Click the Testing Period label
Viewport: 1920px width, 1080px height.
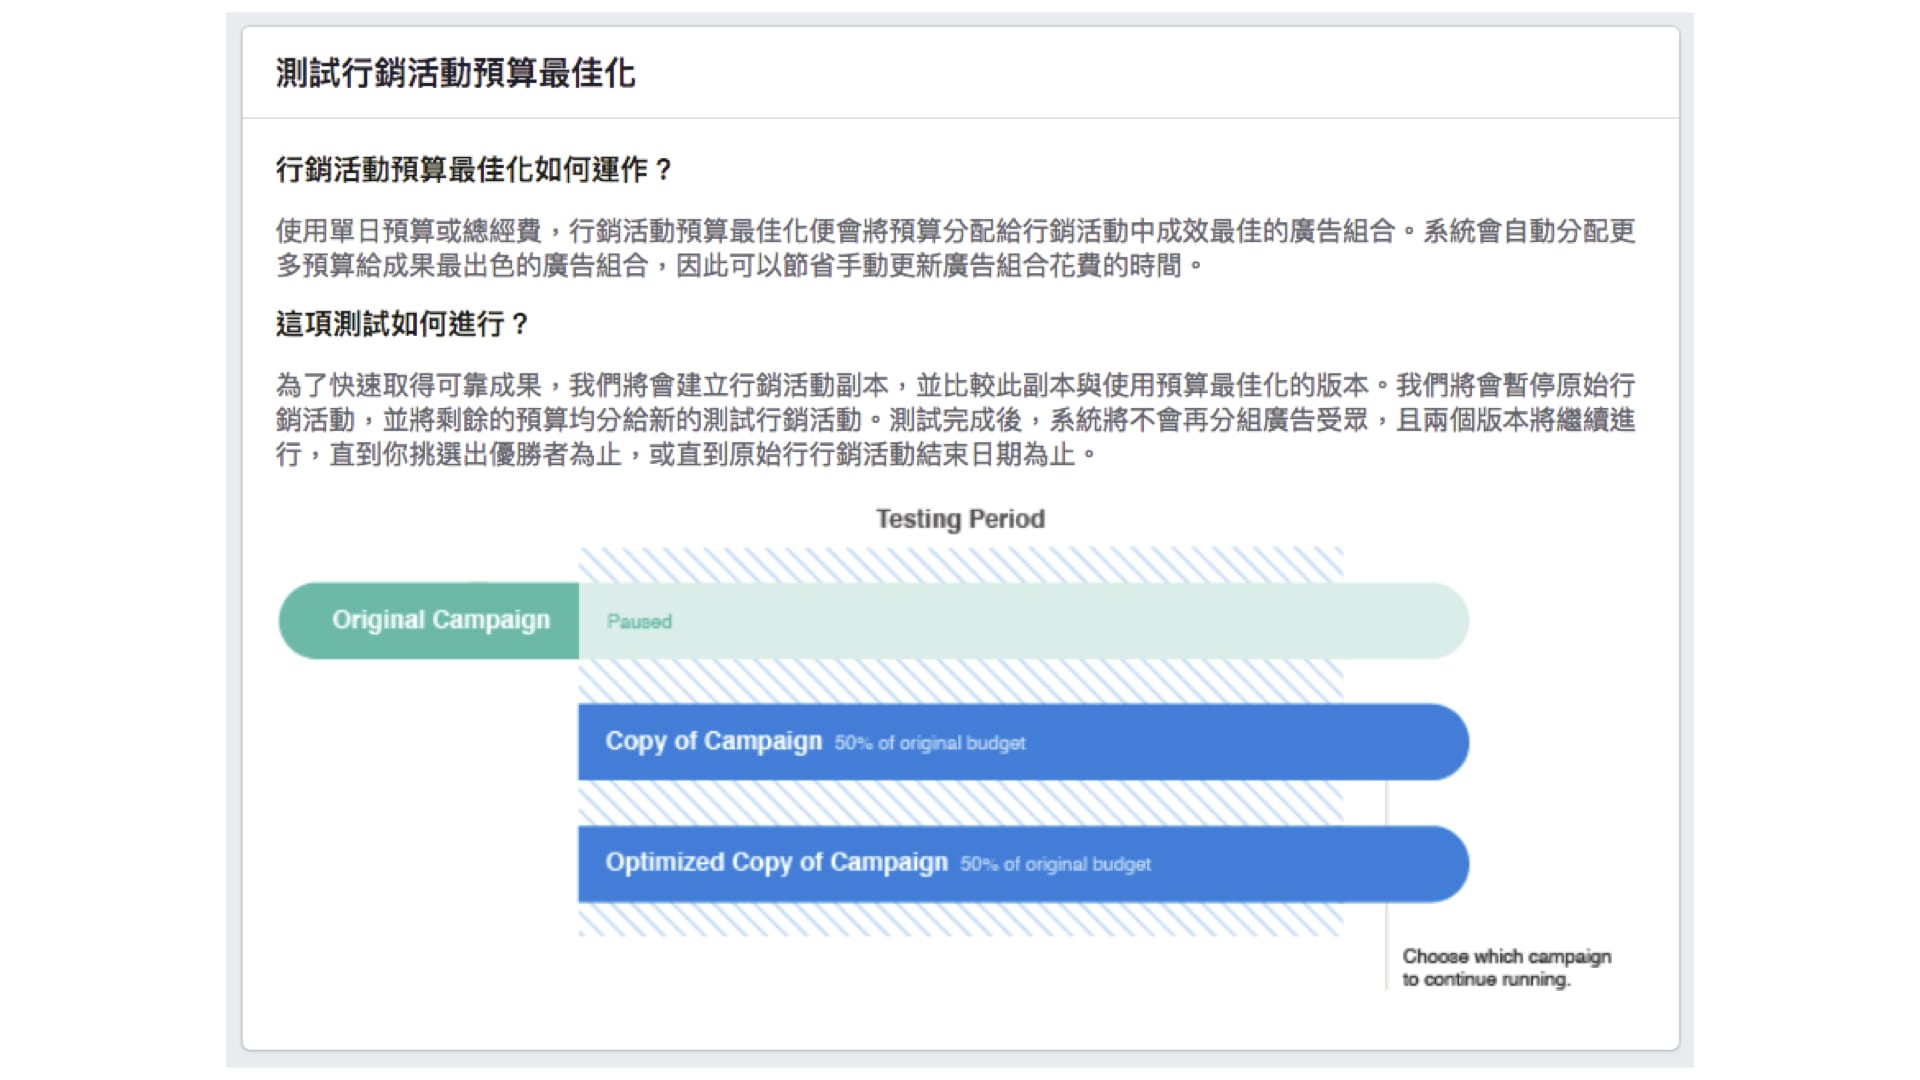click(960, 519)
